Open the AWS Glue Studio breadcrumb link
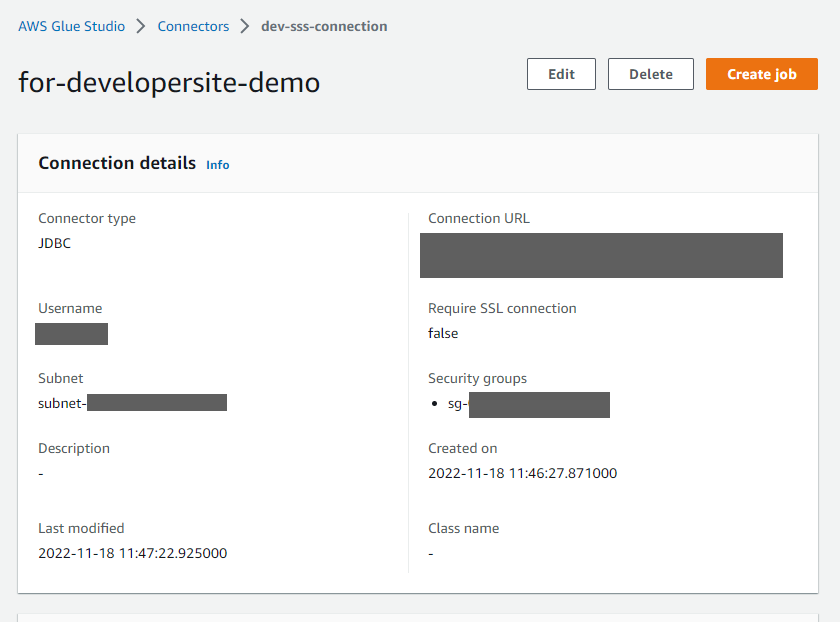 pyautogui.click(x=72, y=26)
